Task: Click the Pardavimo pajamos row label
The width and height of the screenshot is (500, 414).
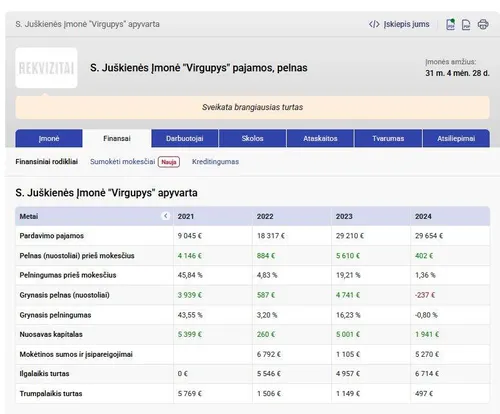Action: 52,236
